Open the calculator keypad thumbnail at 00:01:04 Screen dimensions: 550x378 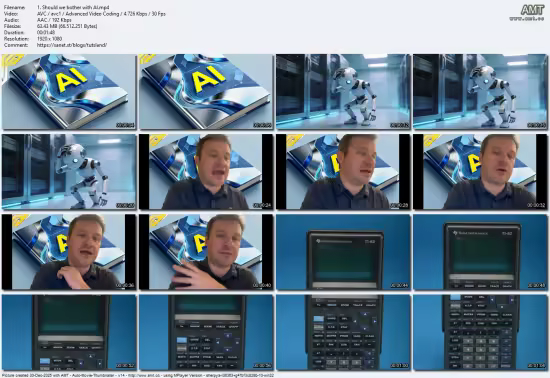point(480,332)
